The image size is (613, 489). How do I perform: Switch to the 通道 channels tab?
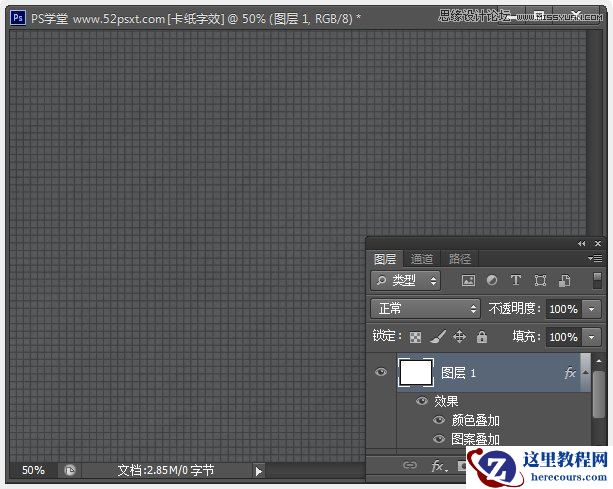[422, 259]
